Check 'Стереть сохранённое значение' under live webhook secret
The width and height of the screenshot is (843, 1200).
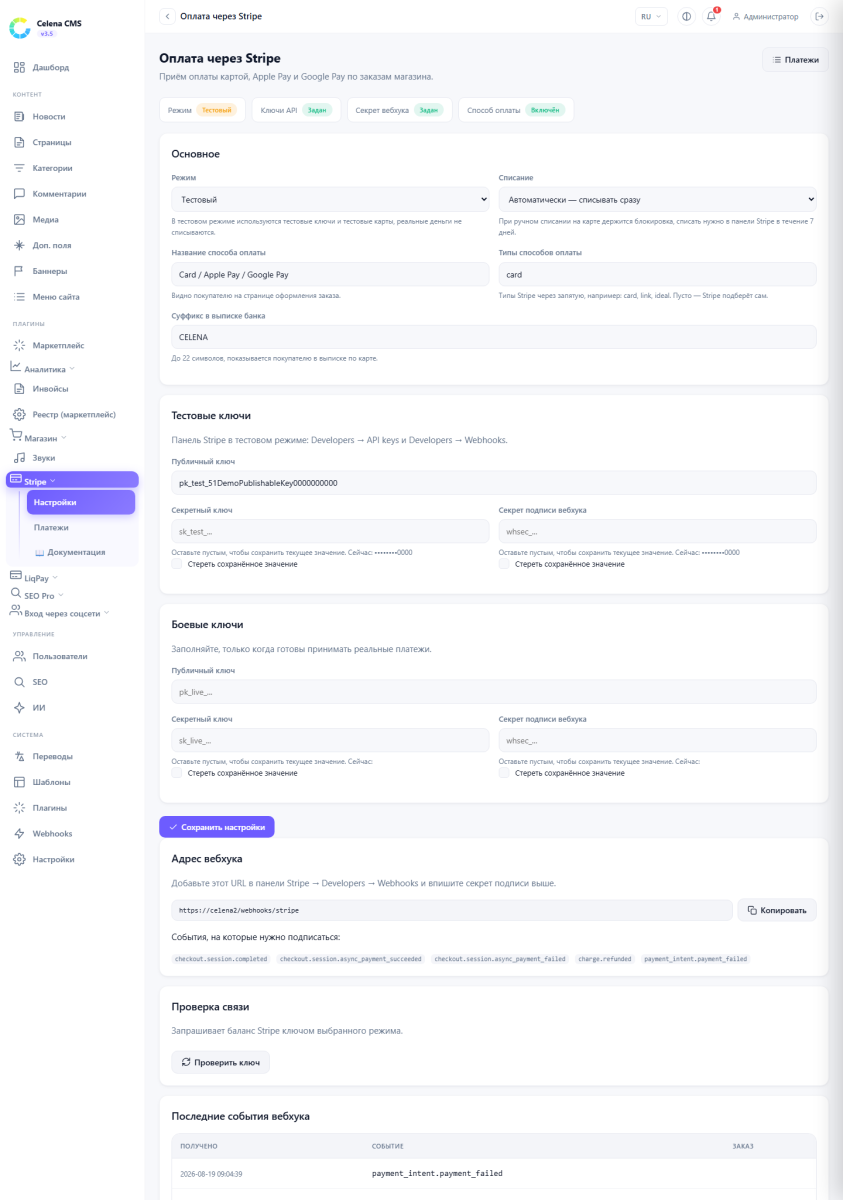pyautogui.click(x=504, y=773)
